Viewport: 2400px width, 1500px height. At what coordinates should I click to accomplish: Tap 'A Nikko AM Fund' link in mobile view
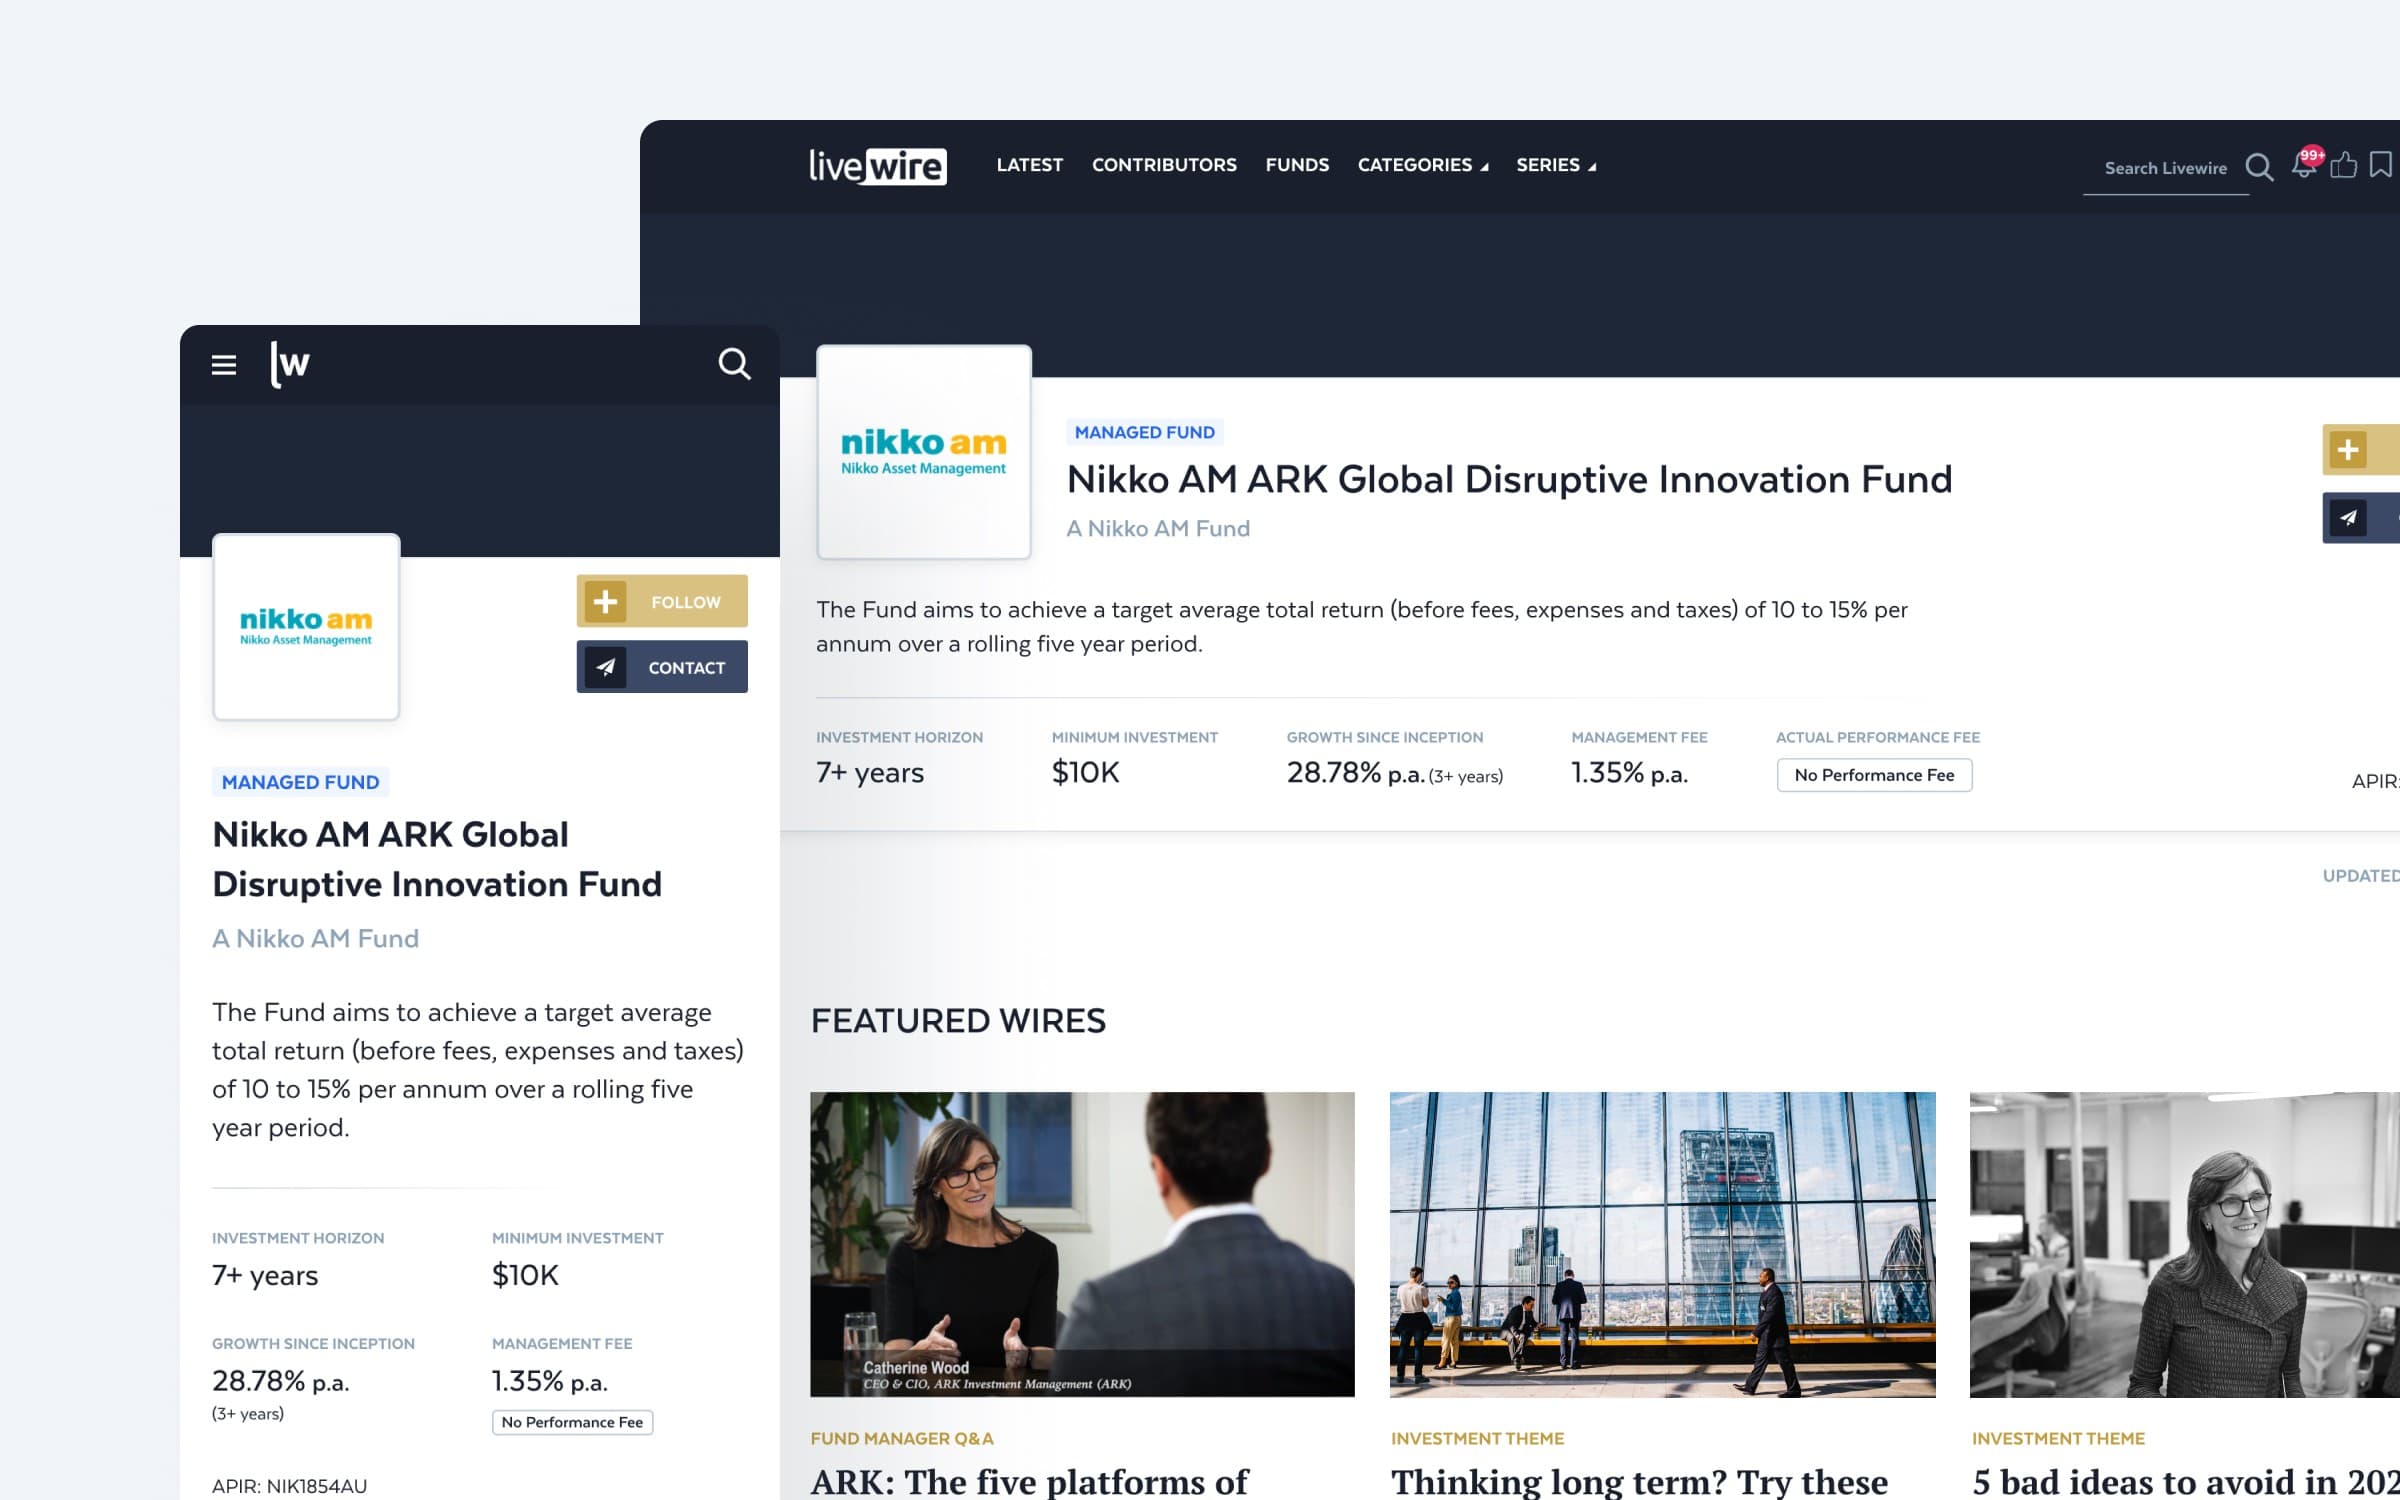(315, 938)
